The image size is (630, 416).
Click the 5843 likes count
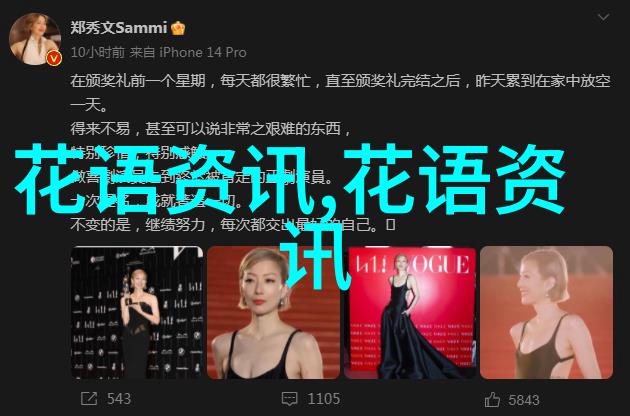(x=524, y=400)
